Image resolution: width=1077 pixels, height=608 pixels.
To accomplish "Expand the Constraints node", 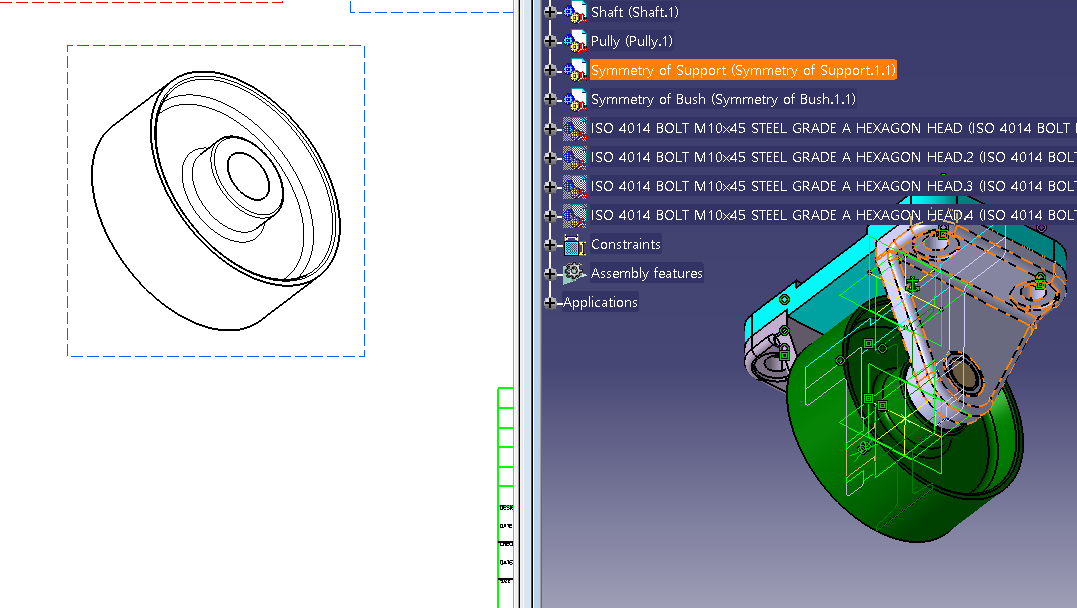I will pos(549,245).
